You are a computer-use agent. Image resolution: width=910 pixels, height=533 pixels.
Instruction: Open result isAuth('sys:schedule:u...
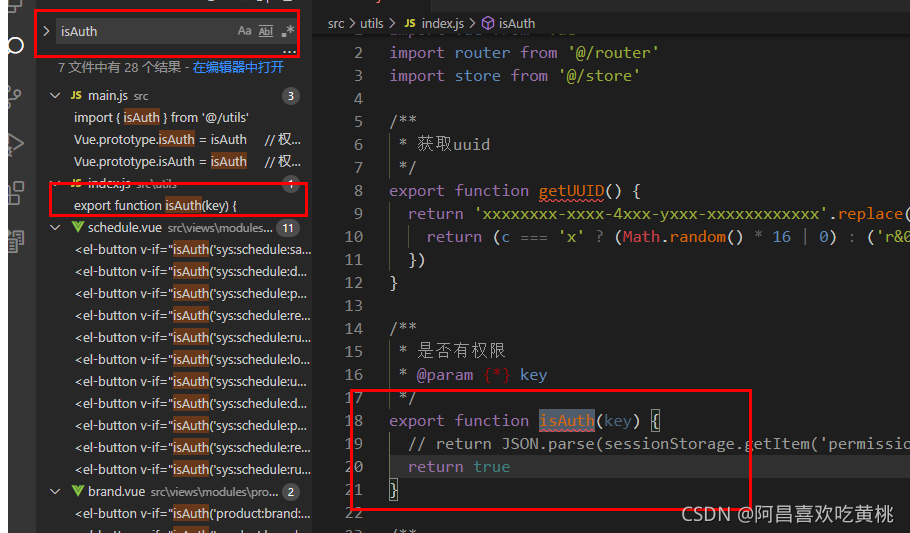pos(192,382)
